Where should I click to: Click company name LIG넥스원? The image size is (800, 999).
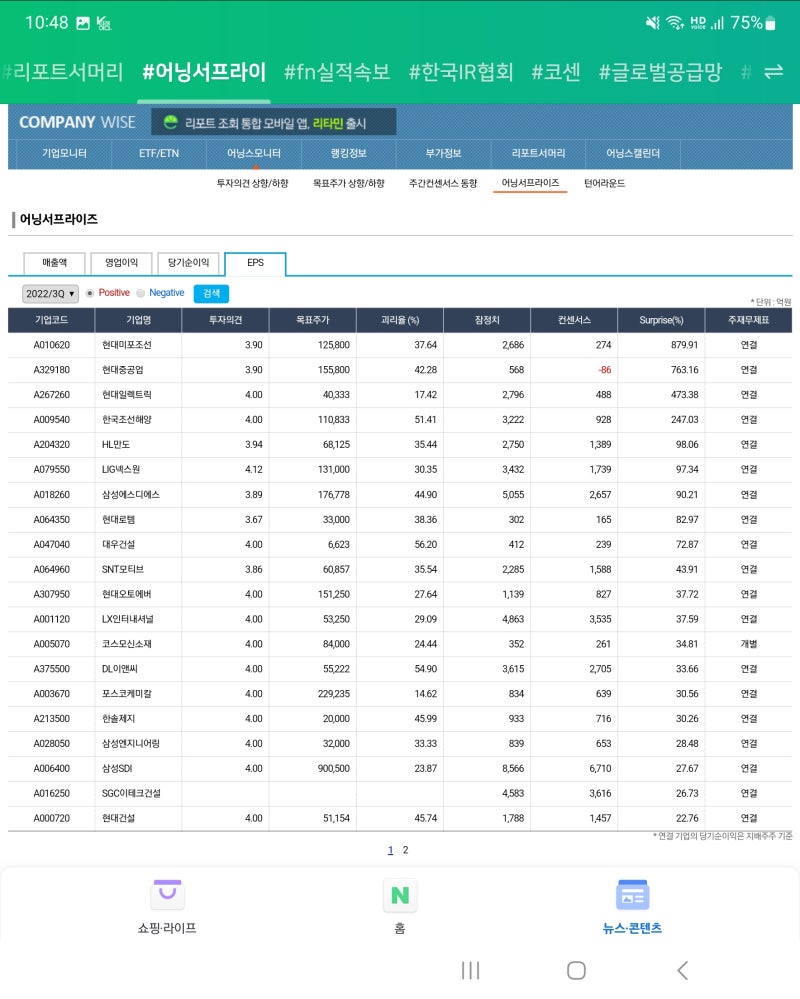click(121, 470)
